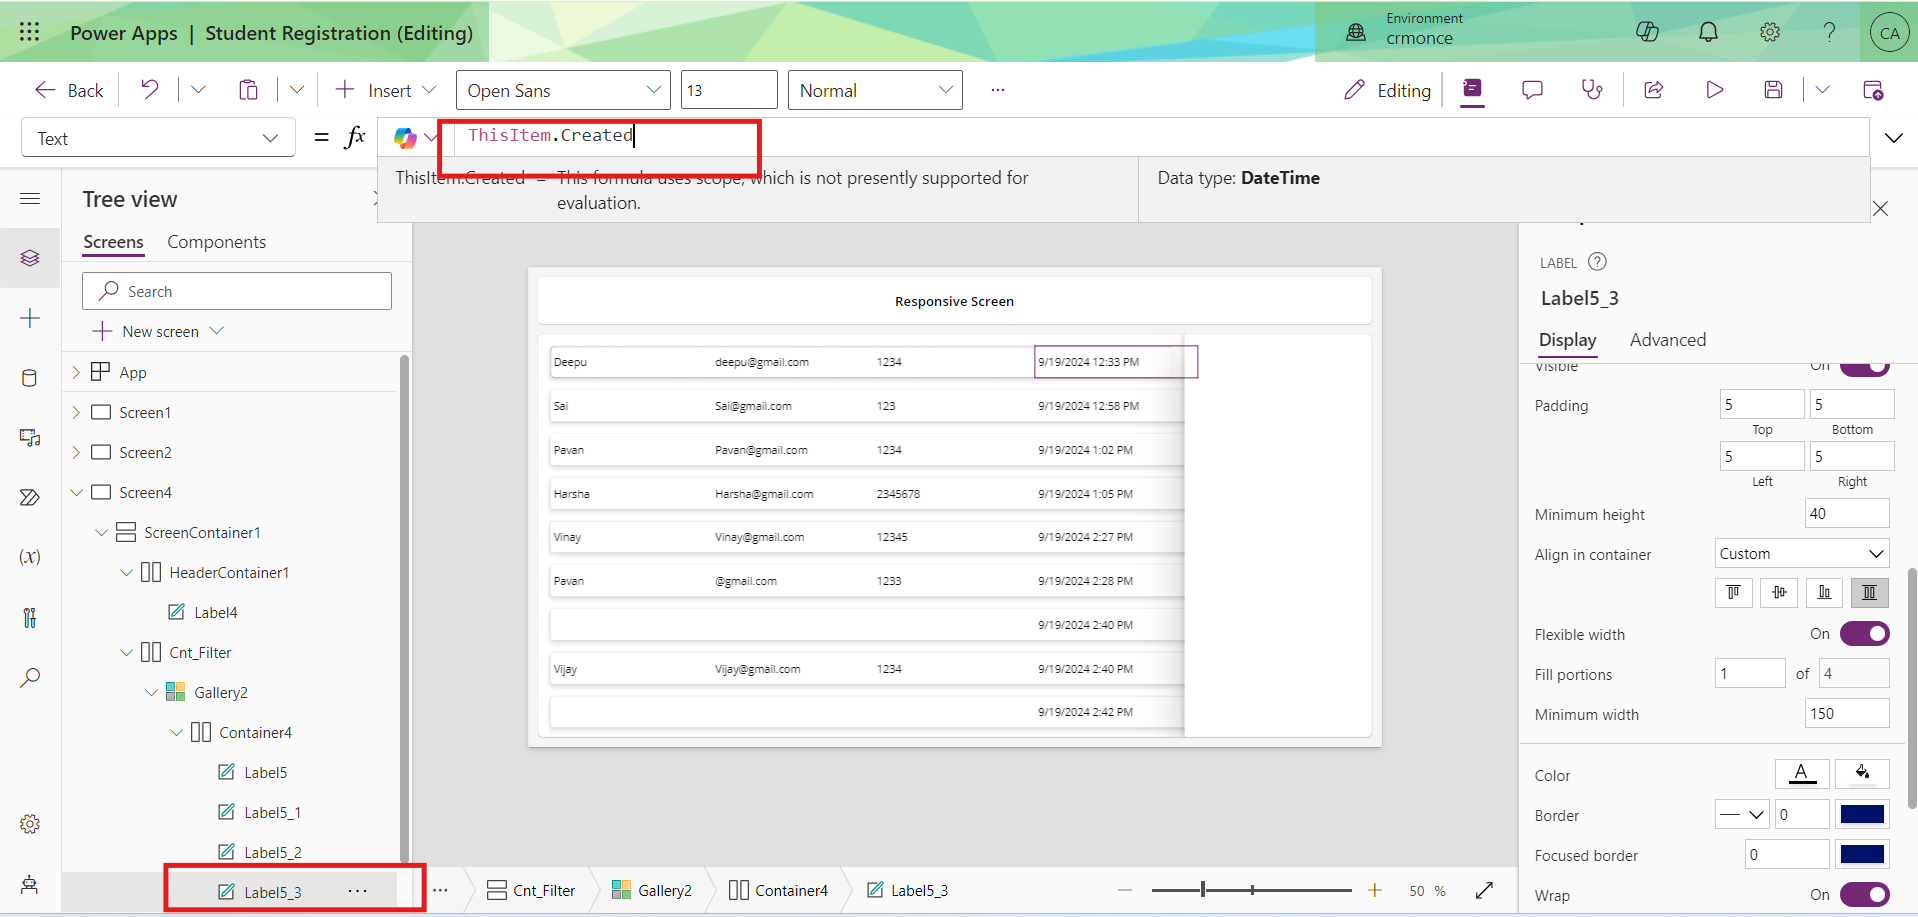Switch to the Display tab
The width and height of the screenshot is (1918, 917).
coord(1567,340)
